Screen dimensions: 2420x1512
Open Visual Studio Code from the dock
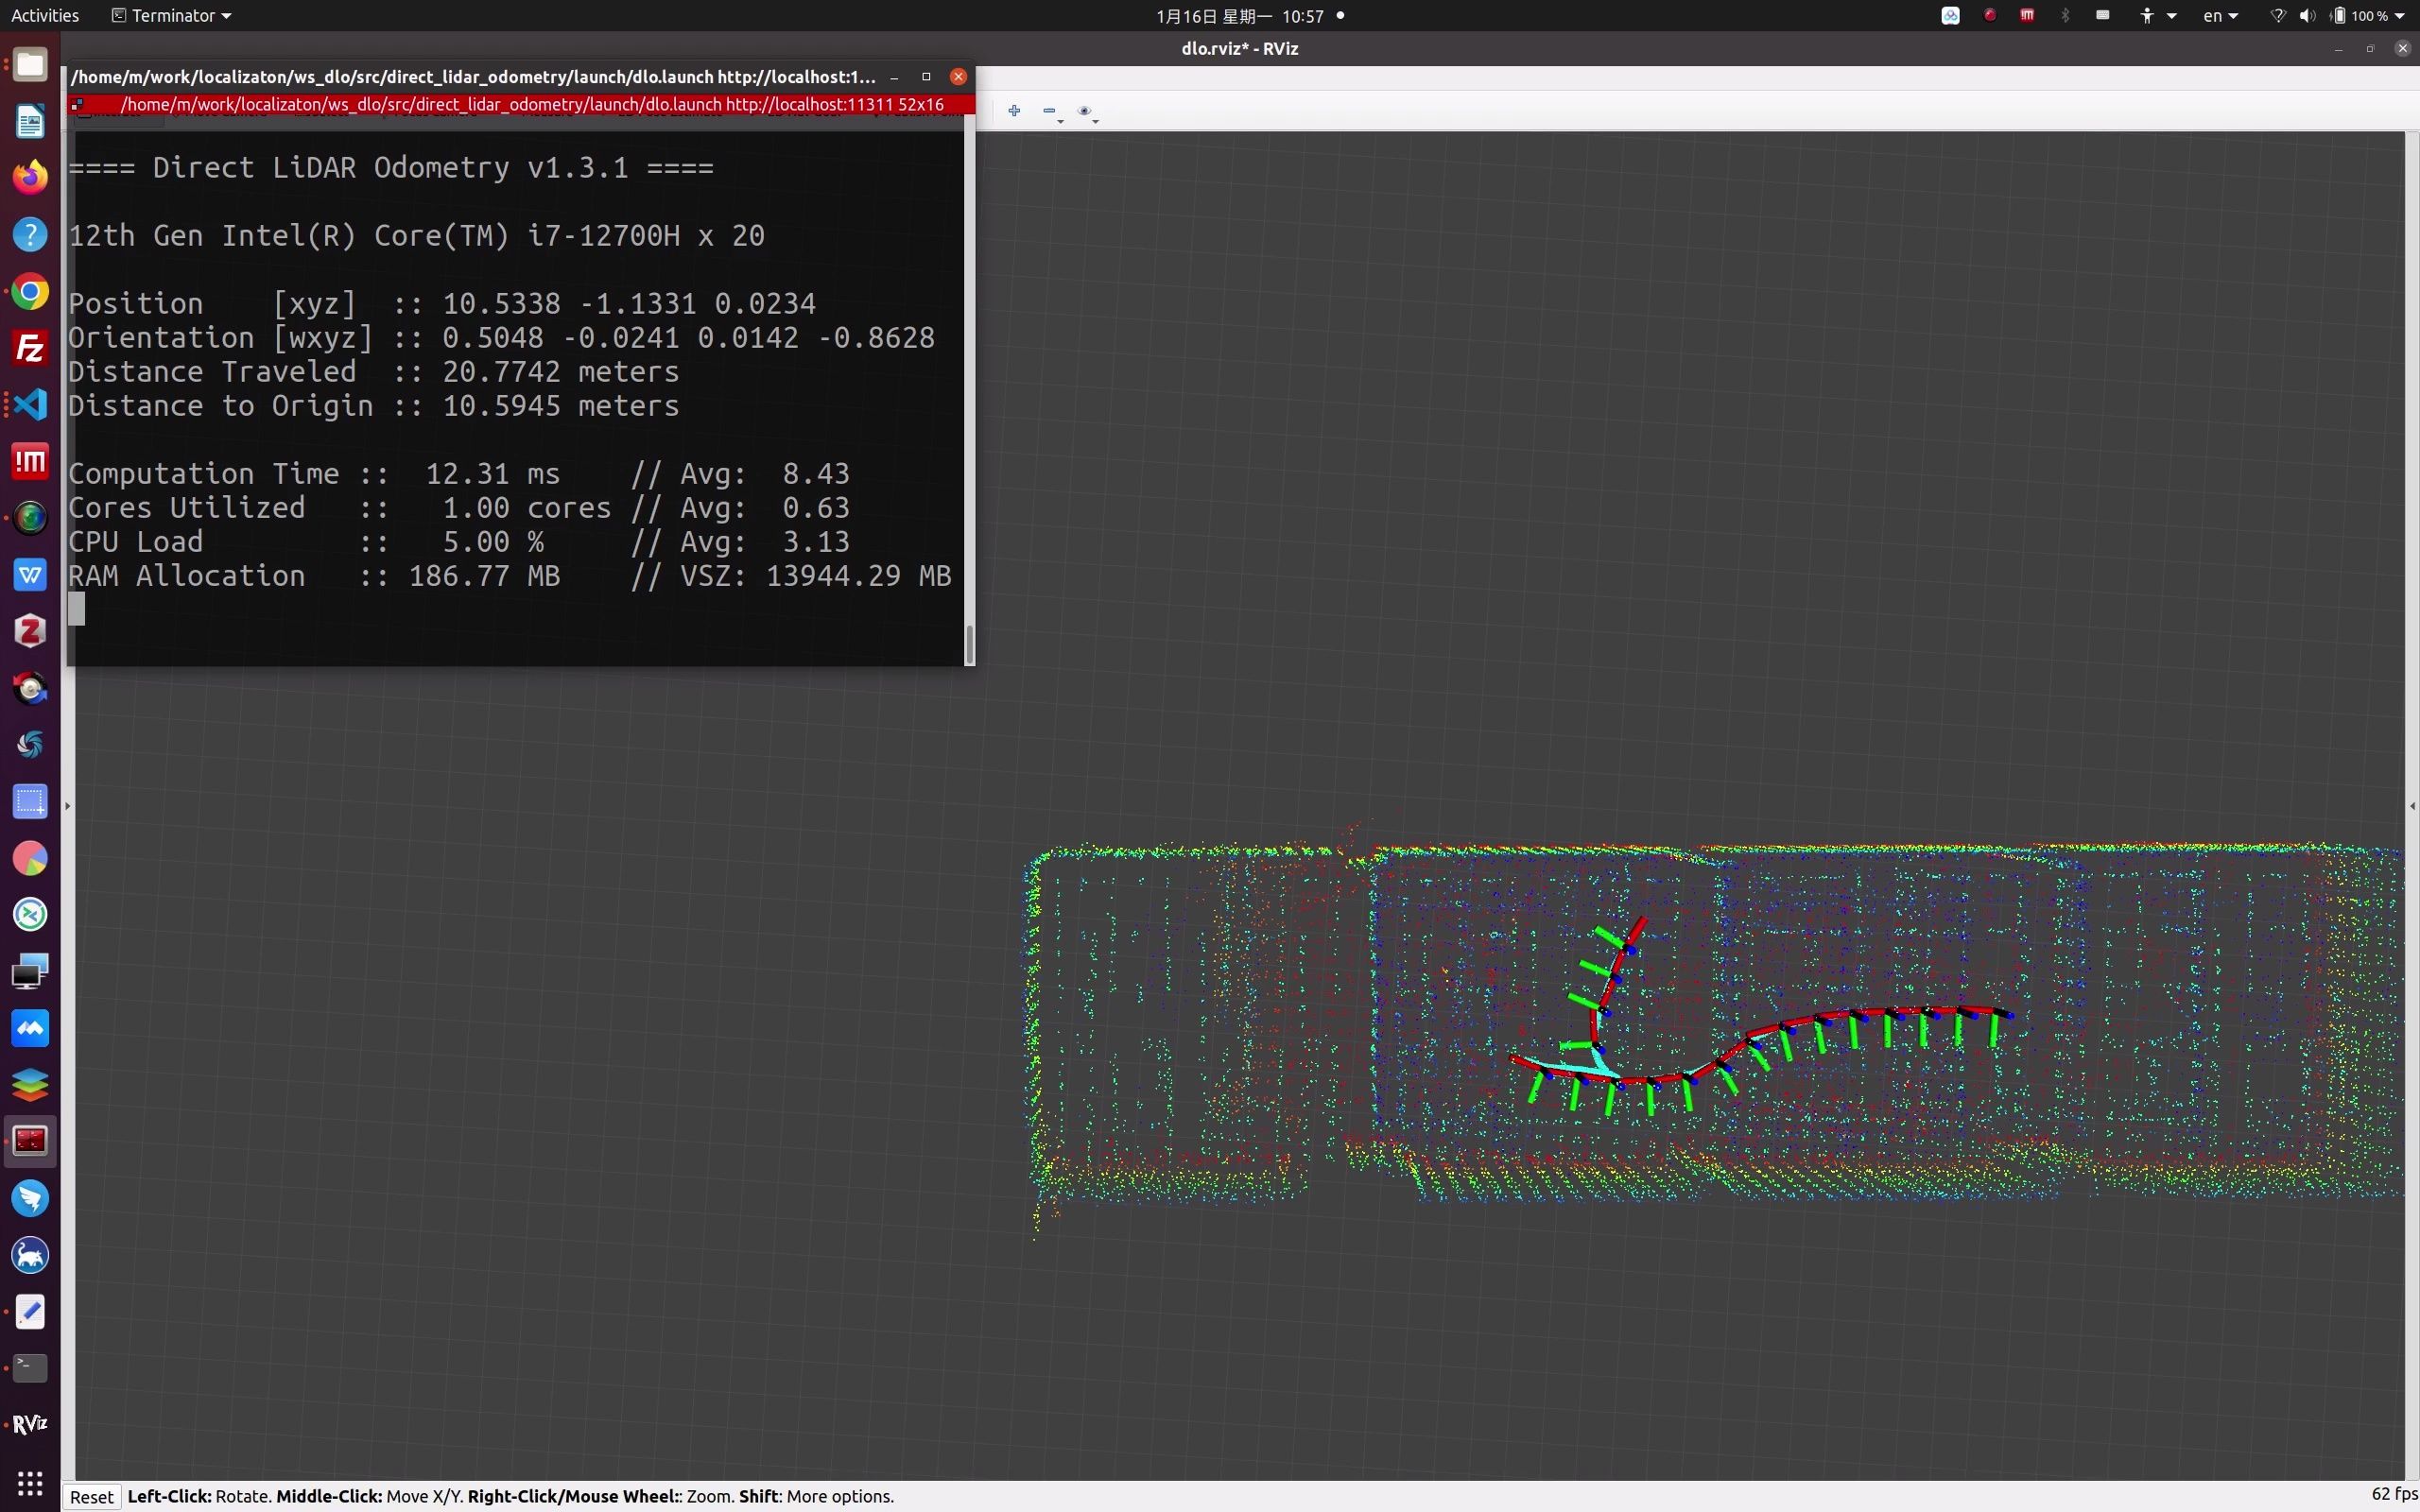30,405
